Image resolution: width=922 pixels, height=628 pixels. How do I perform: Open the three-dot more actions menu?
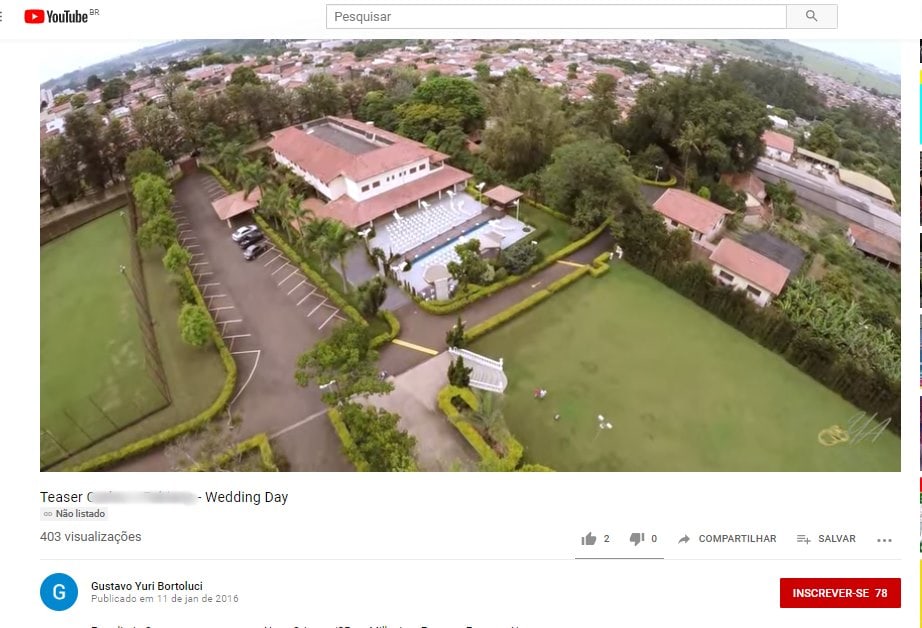884,540
